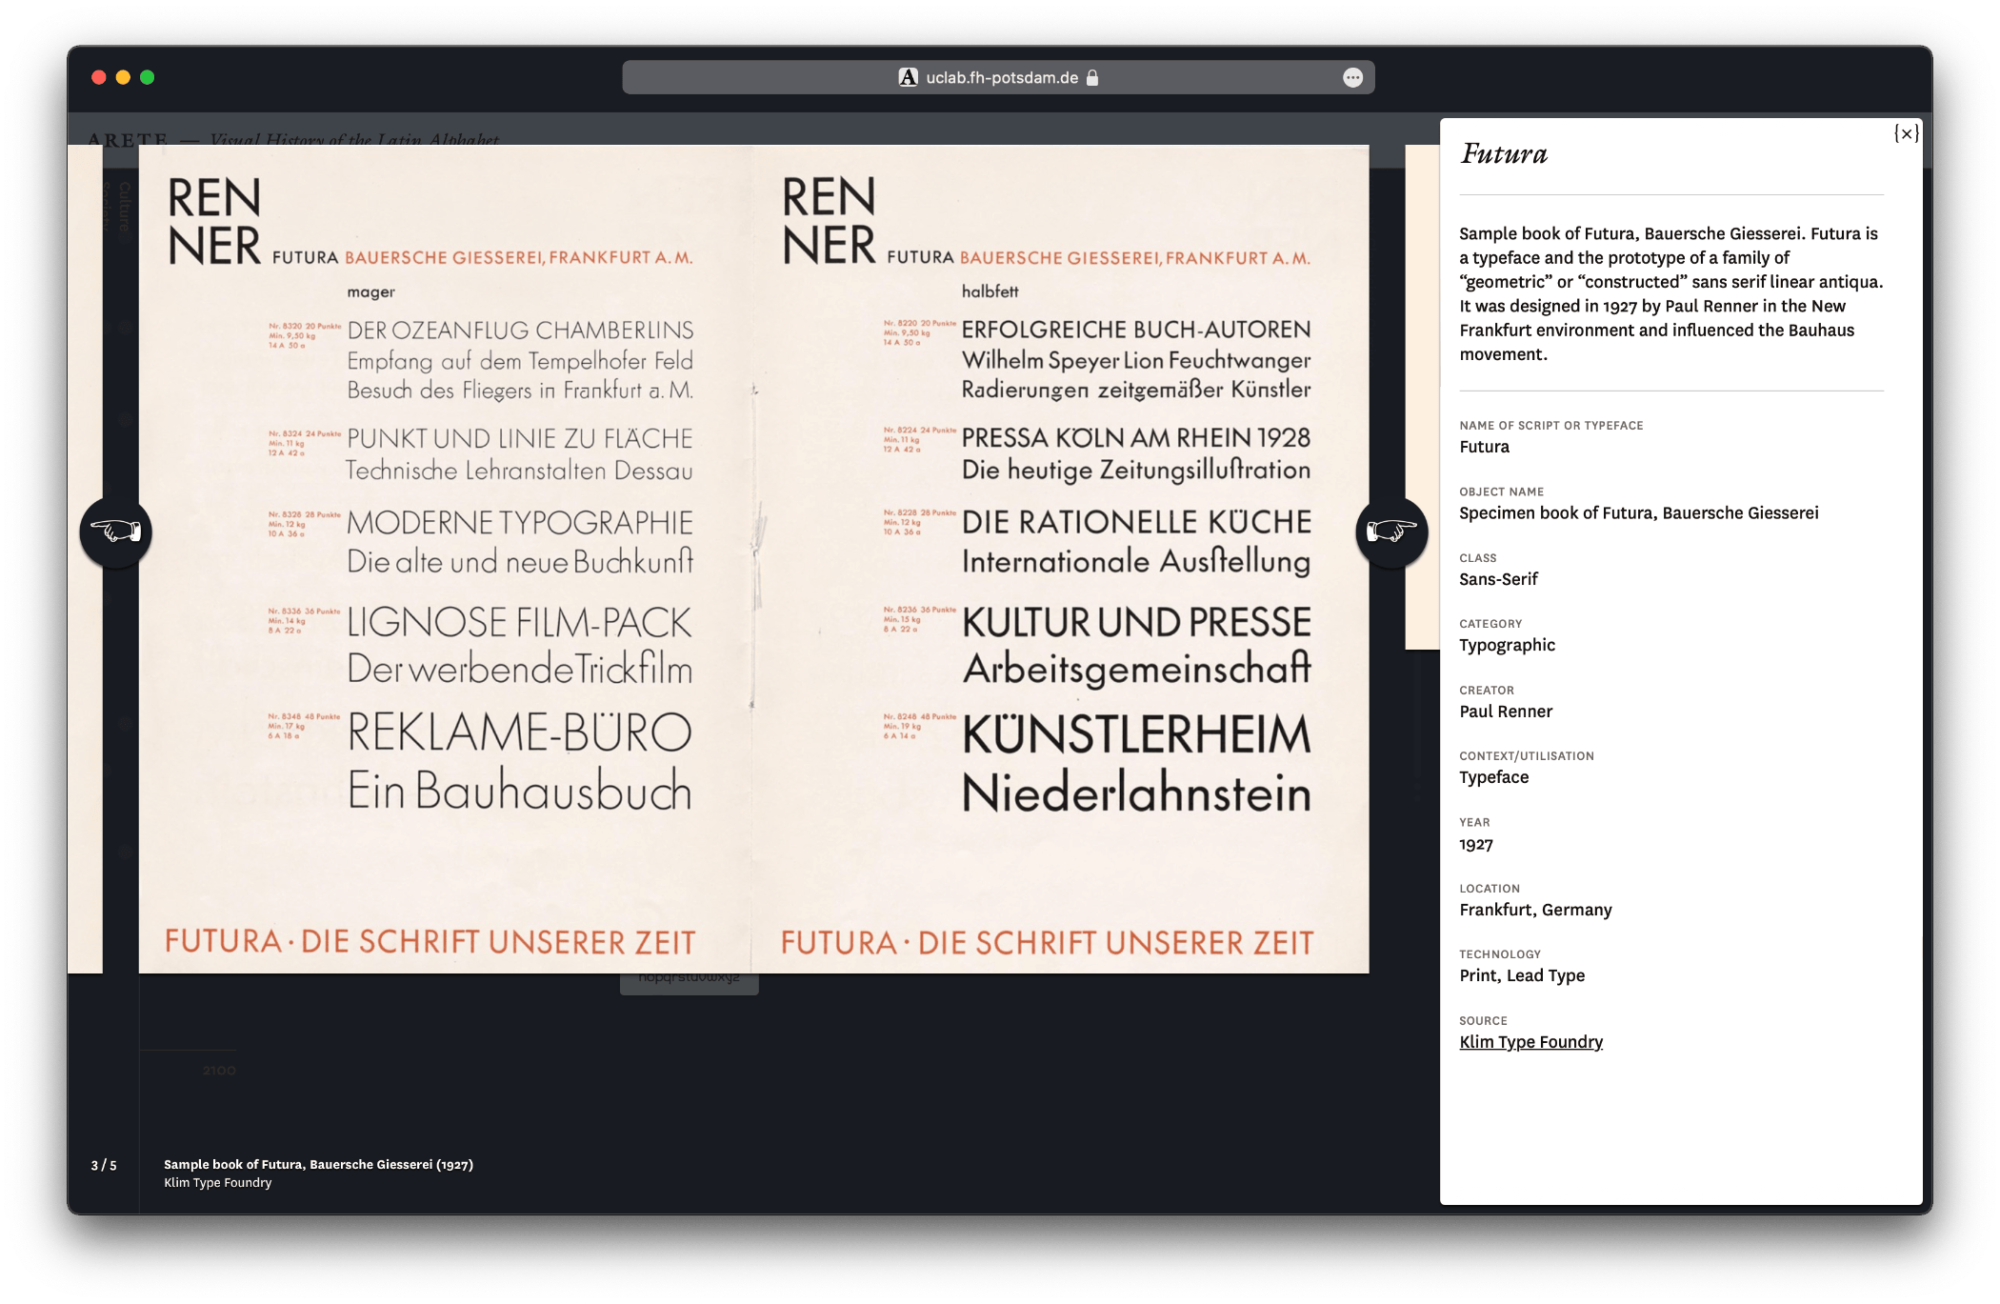This screenshot has height=1304, width=2000.
Task: Click the Futura specimen book image
Action: point(753,559)
